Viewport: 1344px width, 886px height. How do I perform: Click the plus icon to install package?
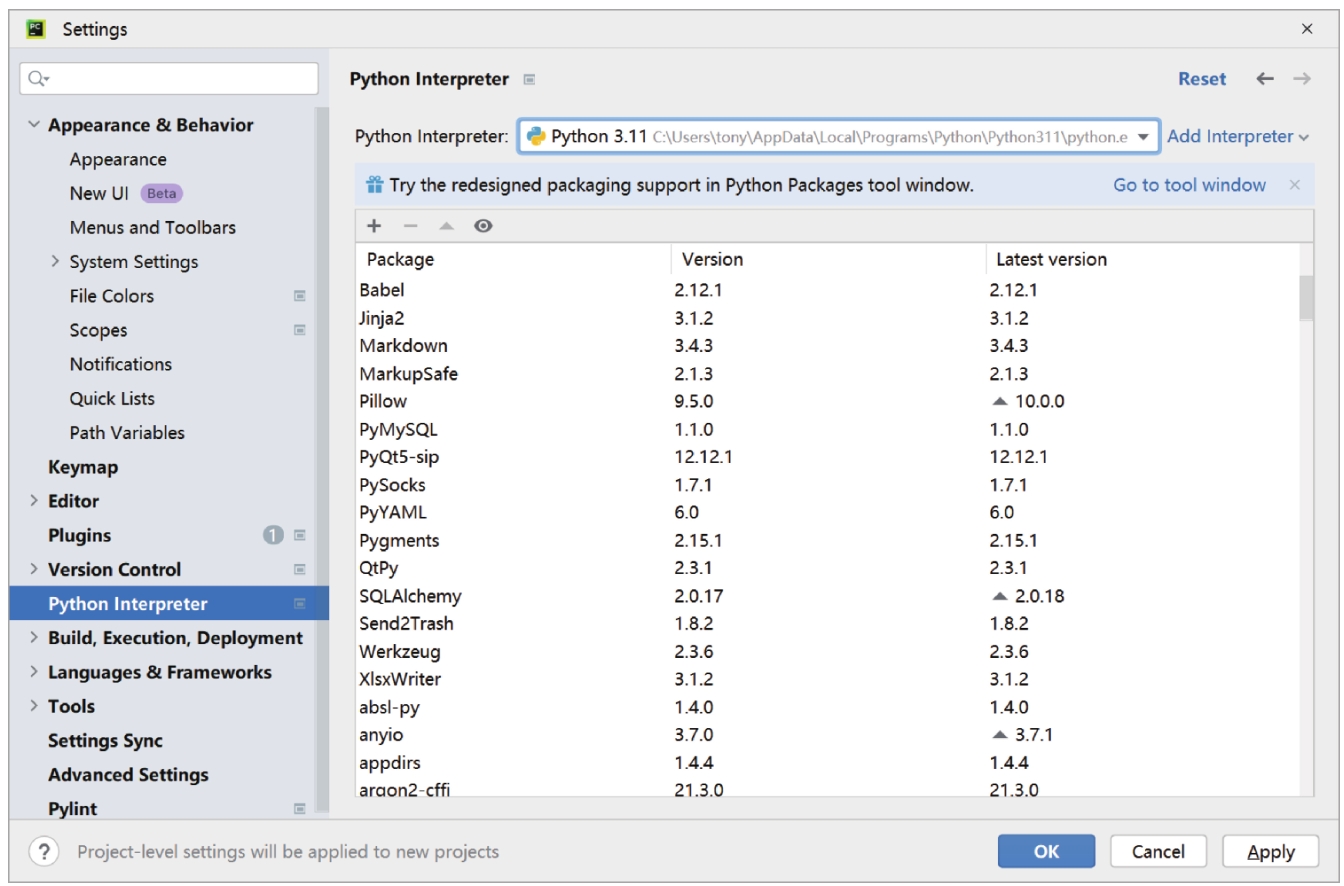(x=375, y=226)
